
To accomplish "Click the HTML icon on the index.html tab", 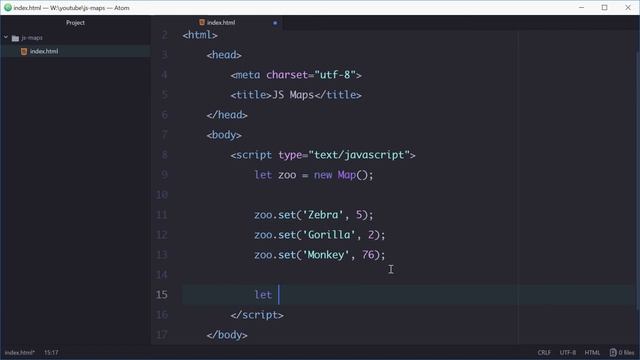I will click(x=202, y=22).
